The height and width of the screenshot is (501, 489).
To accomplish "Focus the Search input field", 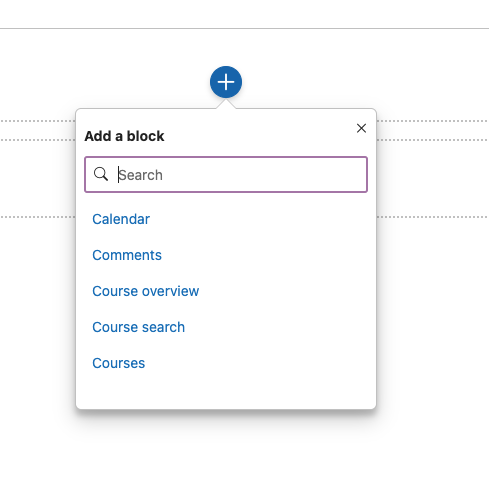I will pos(226,174).
